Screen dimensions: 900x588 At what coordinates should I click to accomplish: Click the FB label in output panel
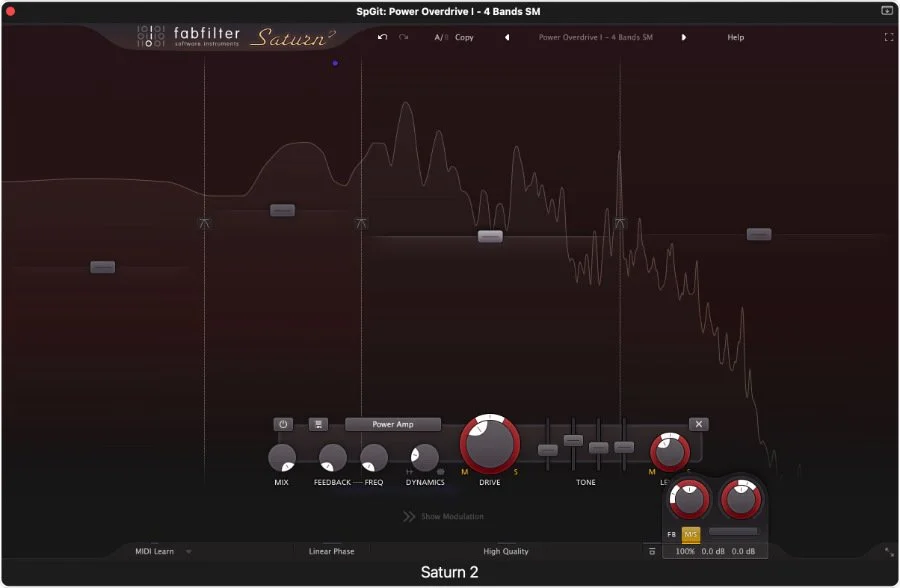(x=671, y=535)
